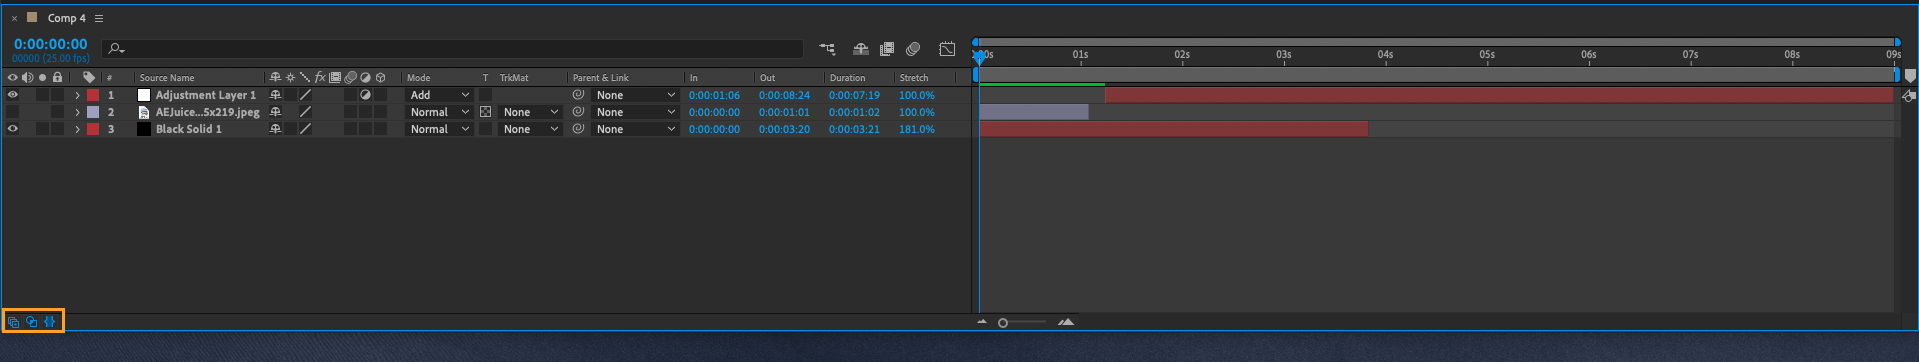
Task: Select the Black Solid 1 layer bar in timeline
Action: 1174,129
